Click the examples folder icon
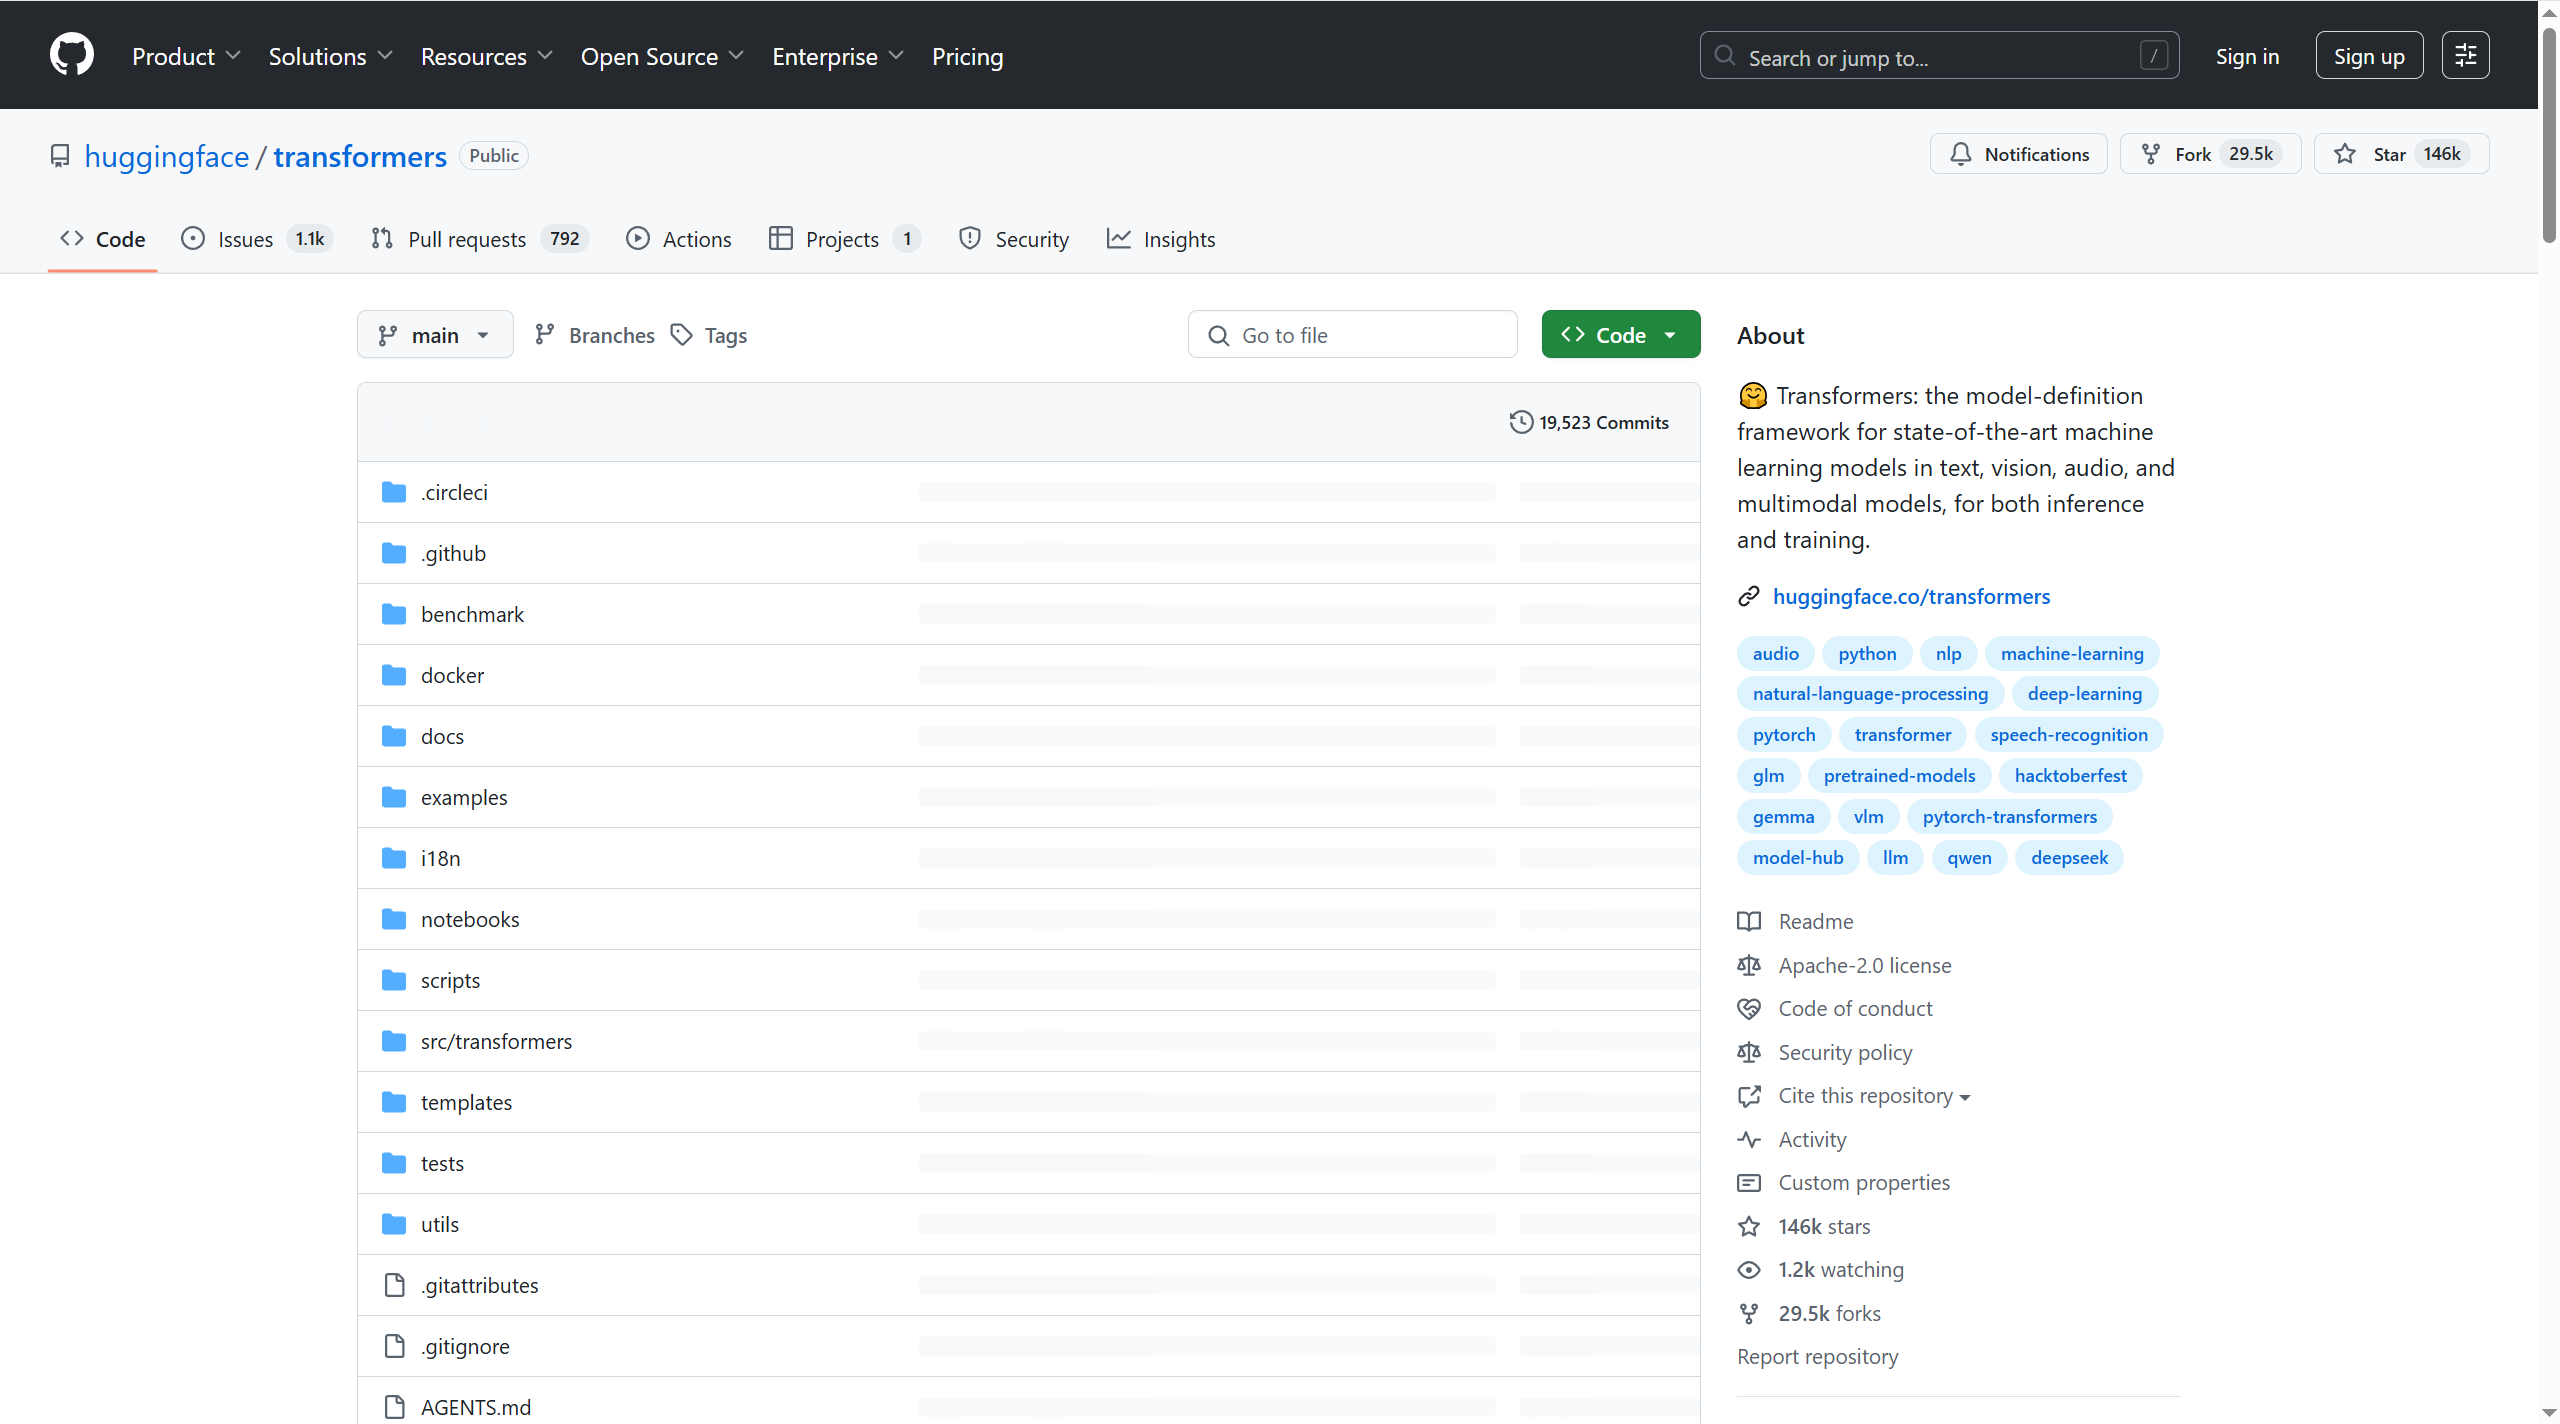Viewport: 2560px width, 1424px height. point(394,797)
